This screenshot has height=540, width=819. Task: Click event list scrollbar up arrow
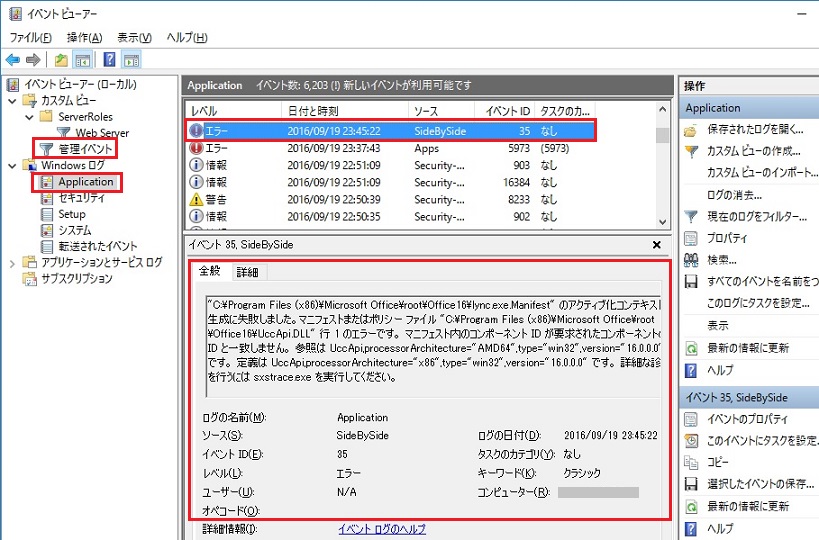click(662, 110)
